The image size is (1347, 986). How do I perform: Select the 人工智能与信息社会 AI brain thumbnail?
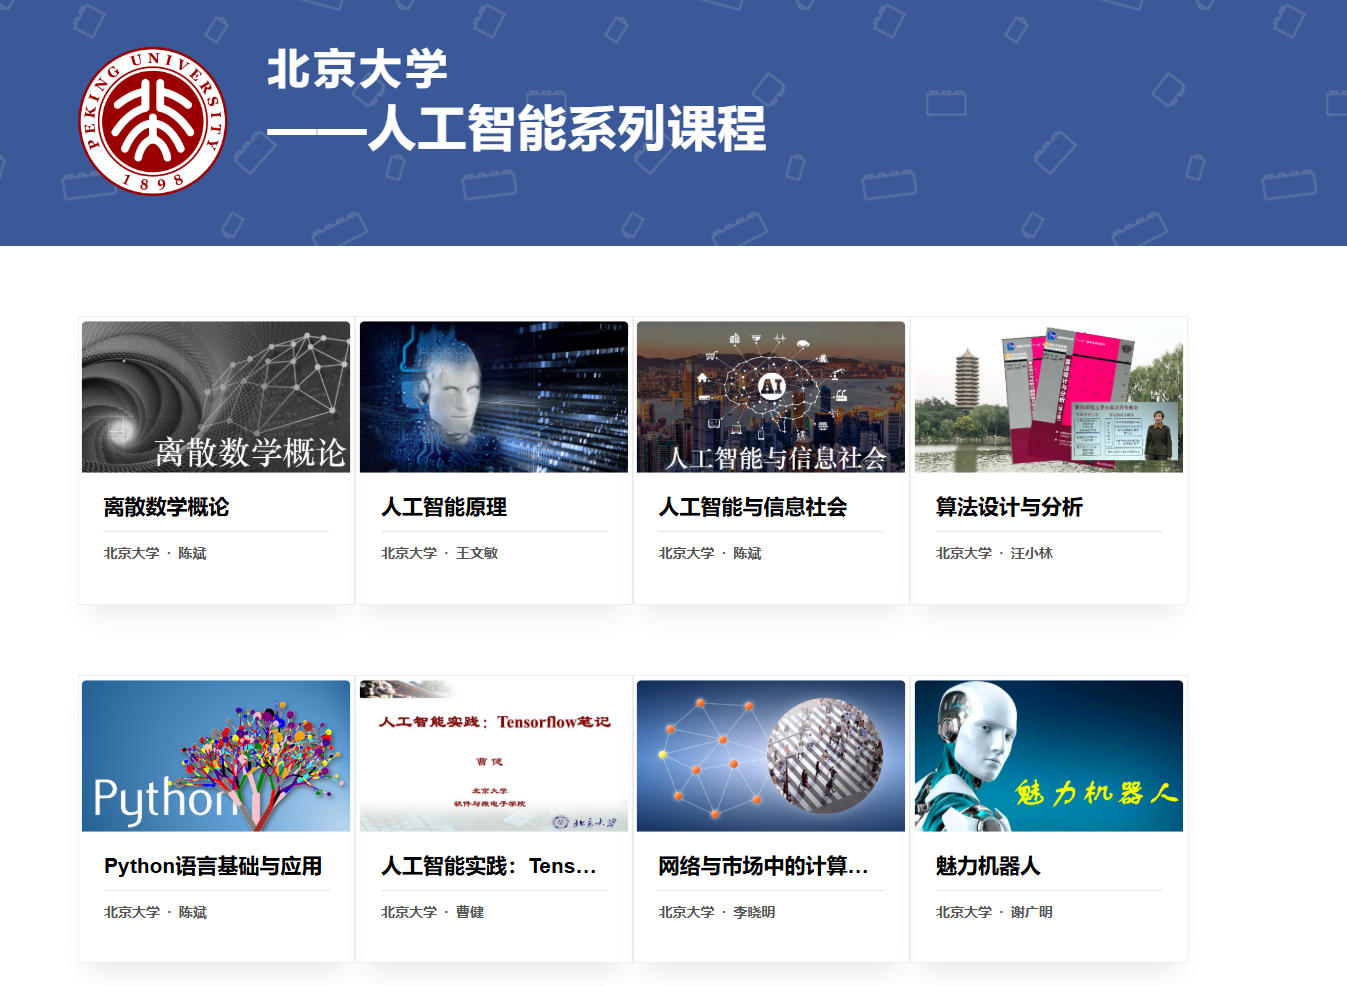(771, 397)
